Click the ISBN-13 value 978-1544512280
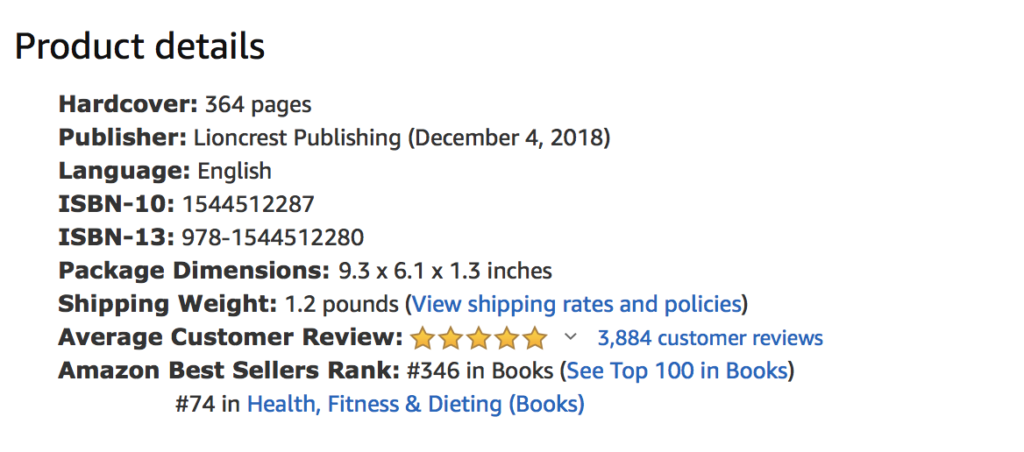This screenshot has width=1024, height=452. tap(272, 237)
